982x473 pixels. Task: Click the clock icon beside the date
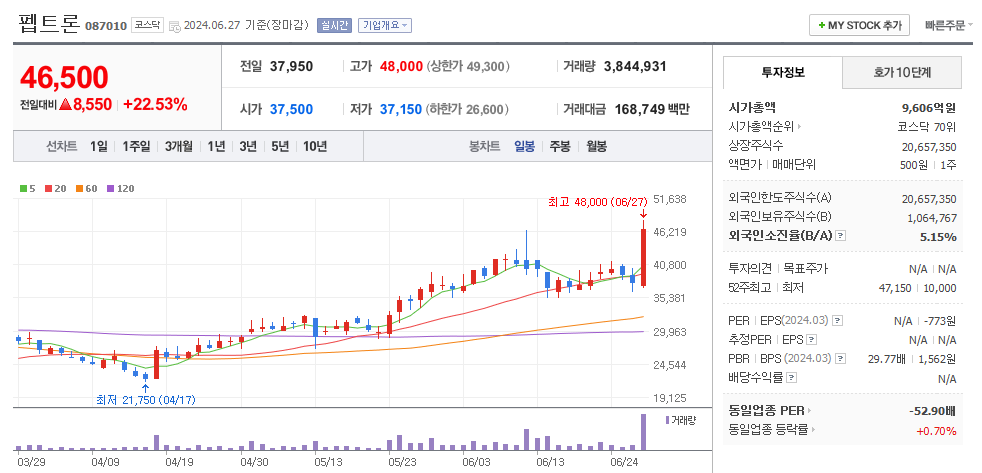pos(175,26)
